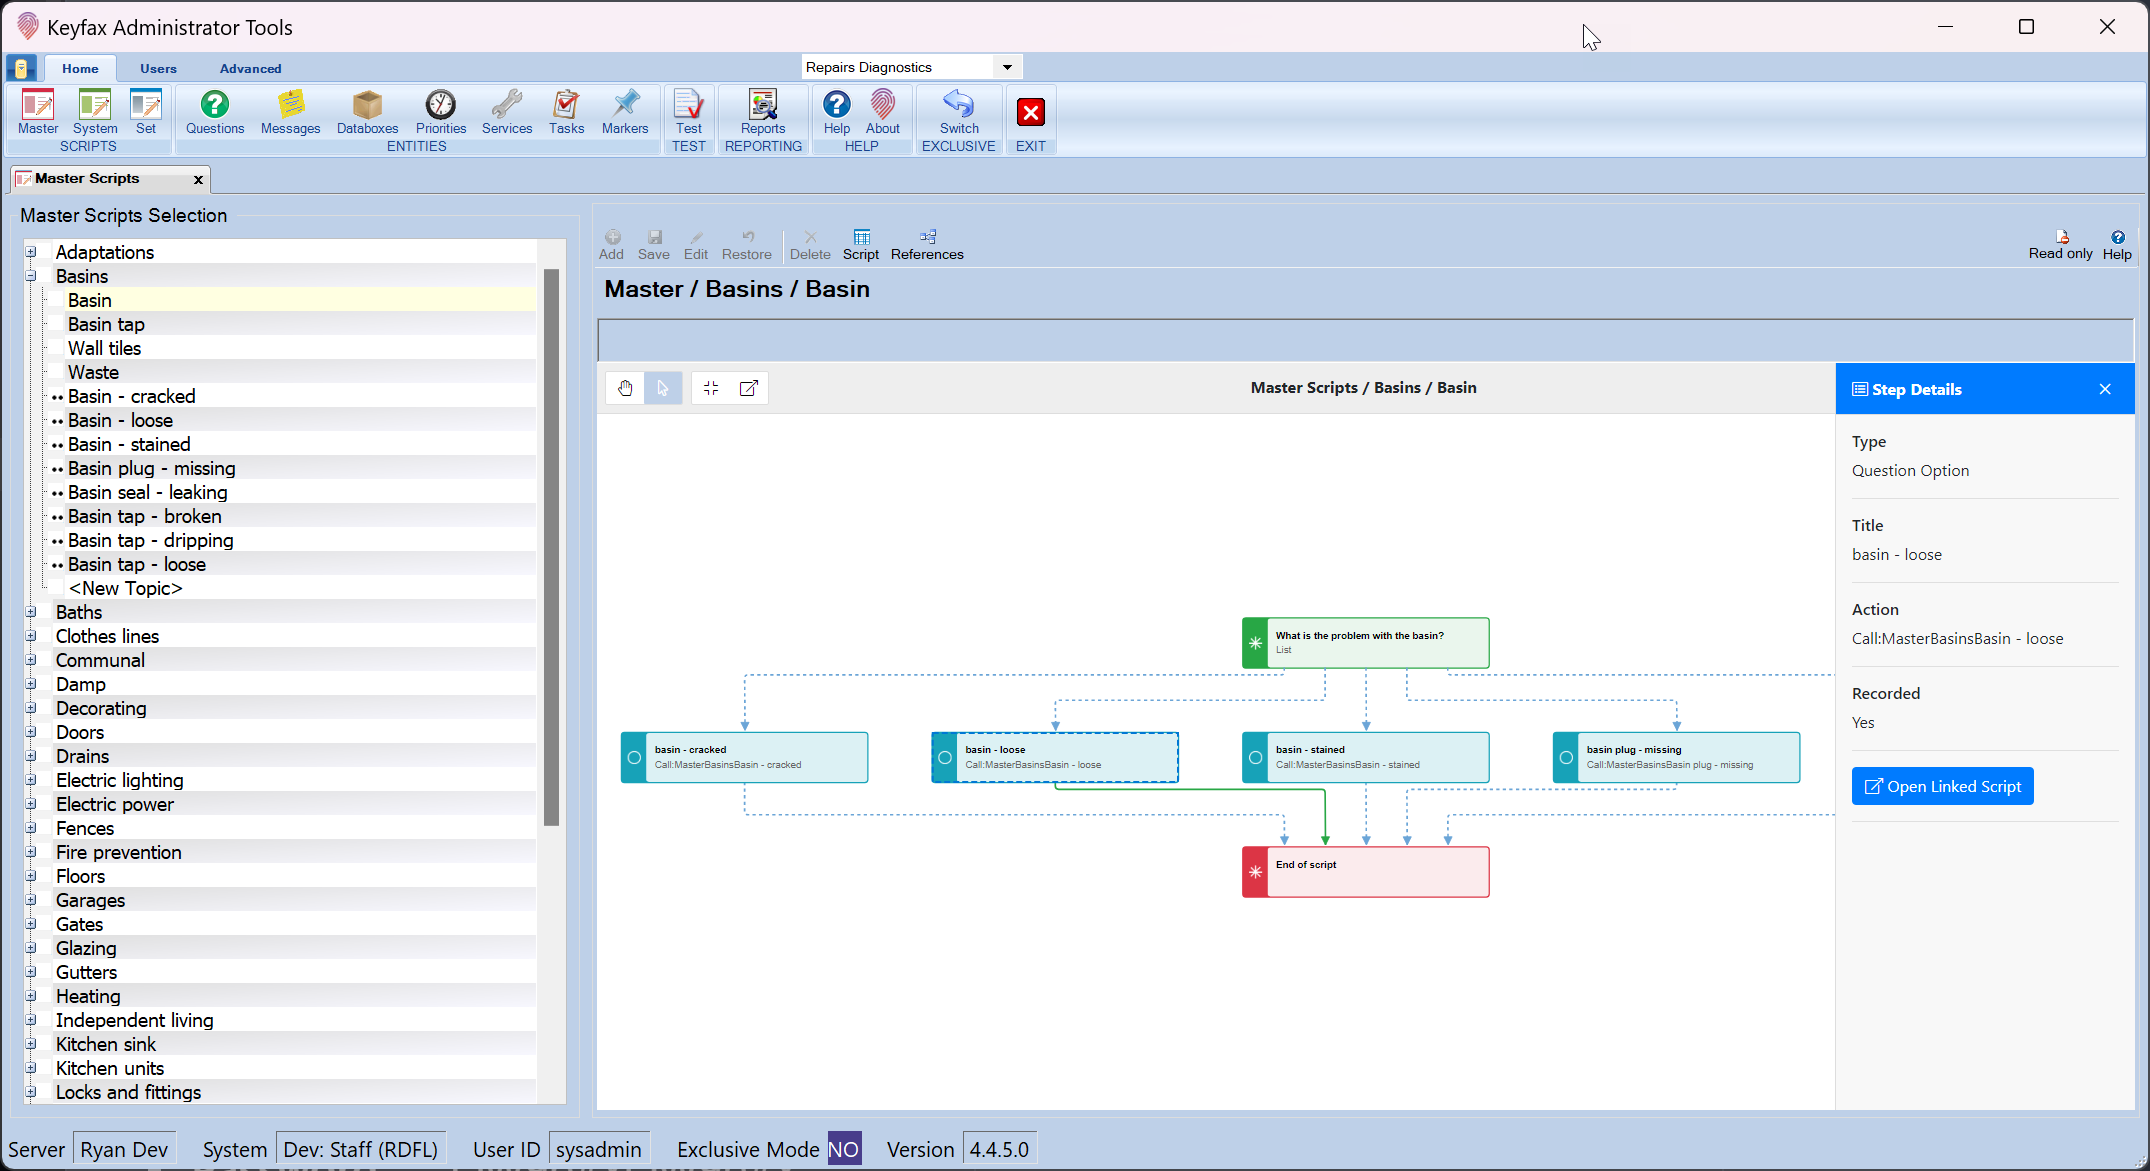The width and height of the screenshot is (2150, 1171).
Task: Toggle the Read only mode
Action: click(x=2060, y=243)
